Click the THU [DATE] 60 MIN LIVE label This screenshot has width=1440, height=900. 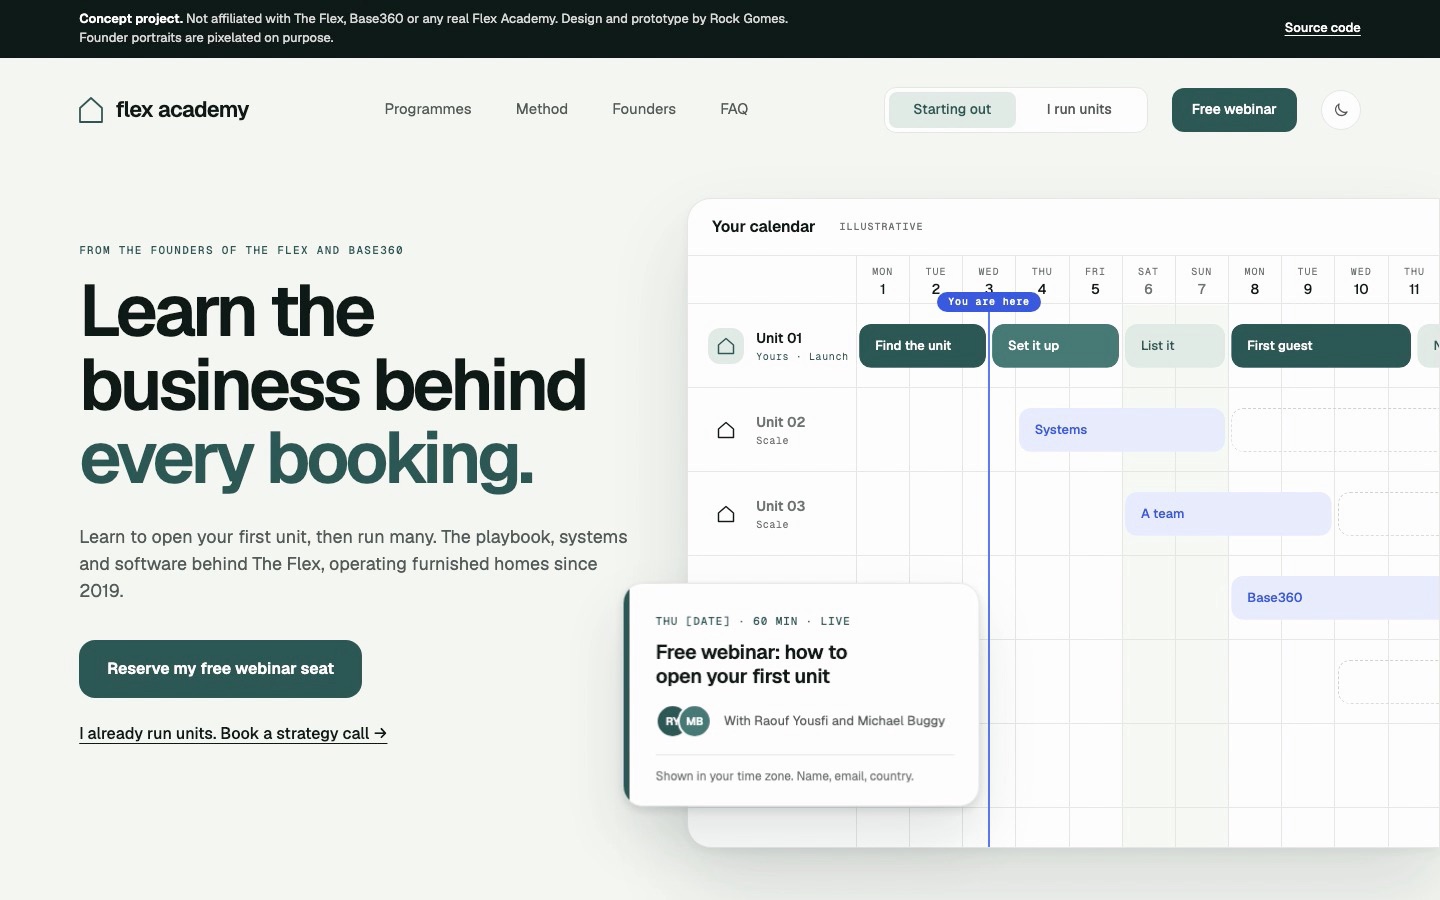pyautogui.click(x=753, y=621)
